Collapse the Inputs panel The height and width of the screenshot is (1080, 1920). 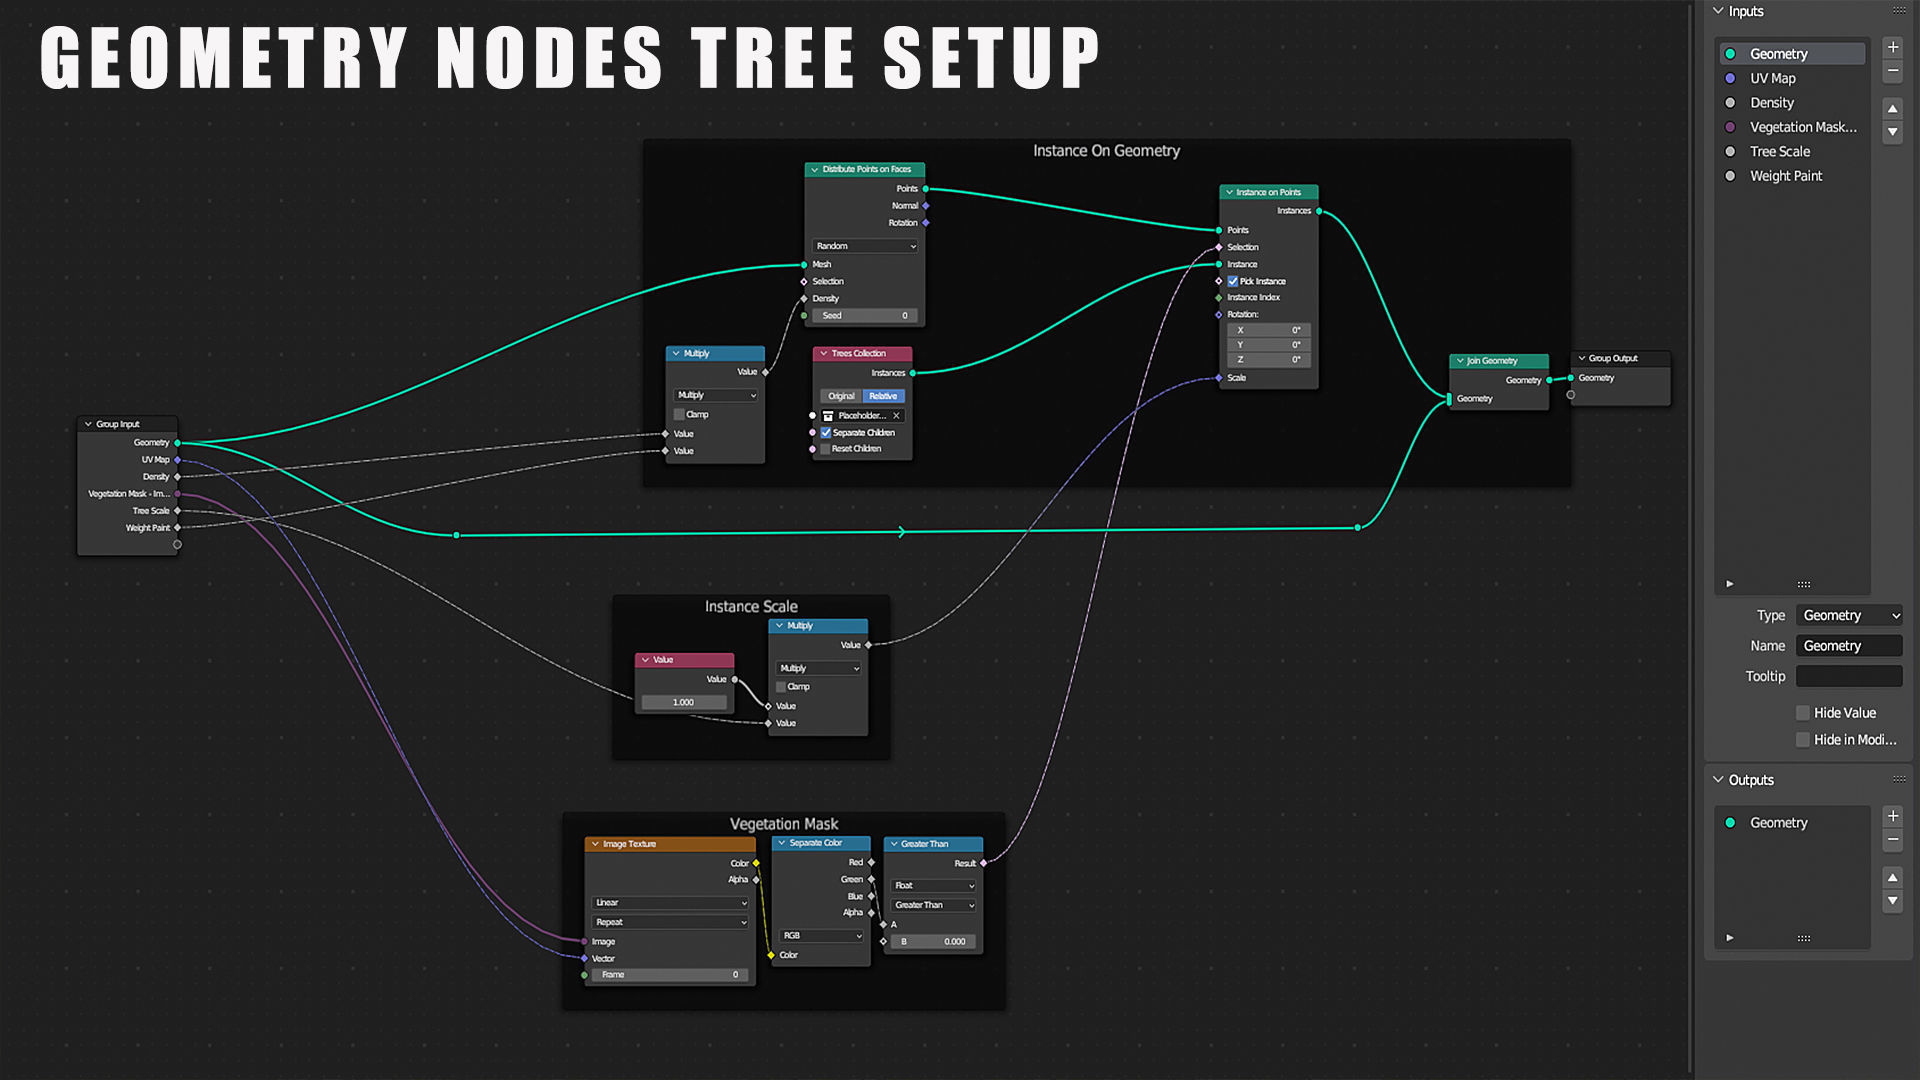click(1718, 11)
